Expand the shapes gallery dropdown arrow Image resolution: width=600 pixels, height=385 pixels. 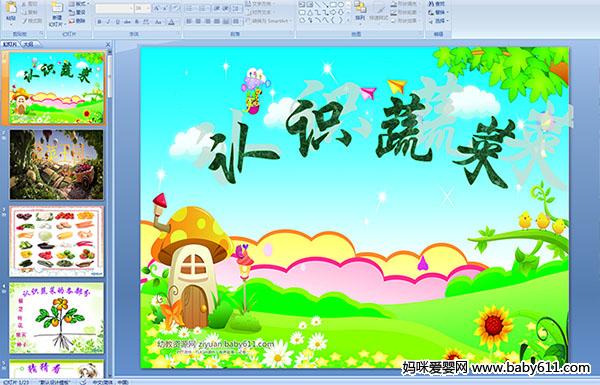click(x=349, y=20)
